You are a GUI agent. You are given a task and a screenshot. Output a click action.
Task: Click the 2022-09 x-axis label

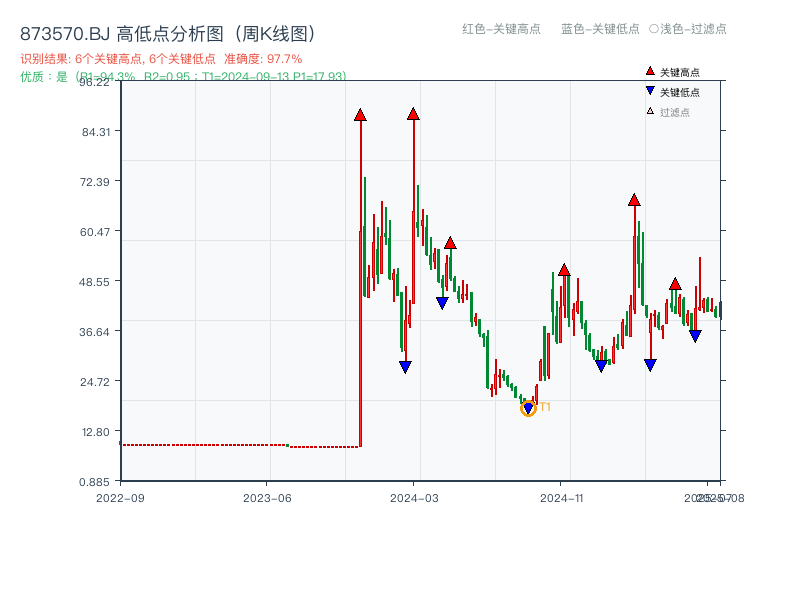120,498
